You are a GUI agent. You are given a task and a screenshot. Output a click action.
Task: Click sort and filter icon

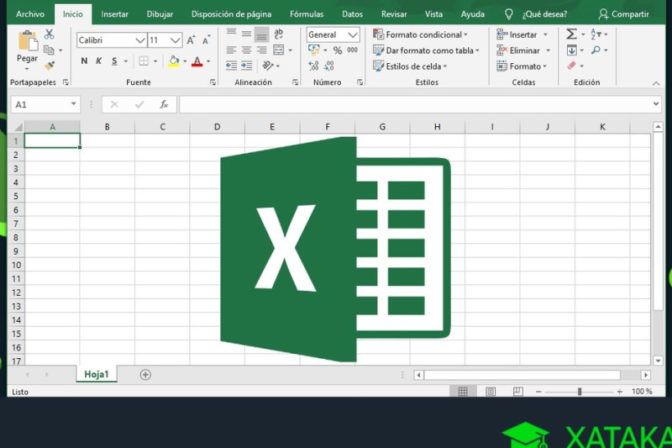click(596, 34)
